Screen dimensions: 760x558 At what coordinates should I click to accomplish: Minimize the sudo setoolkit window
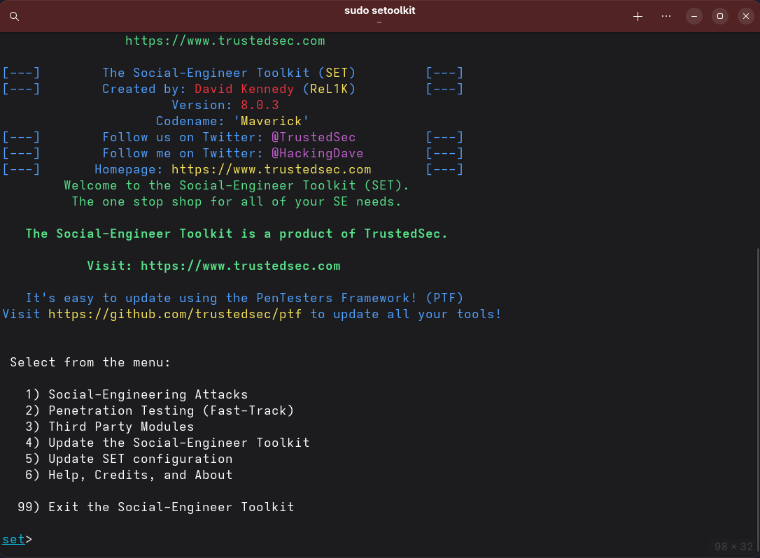click(x=694, y=16)
